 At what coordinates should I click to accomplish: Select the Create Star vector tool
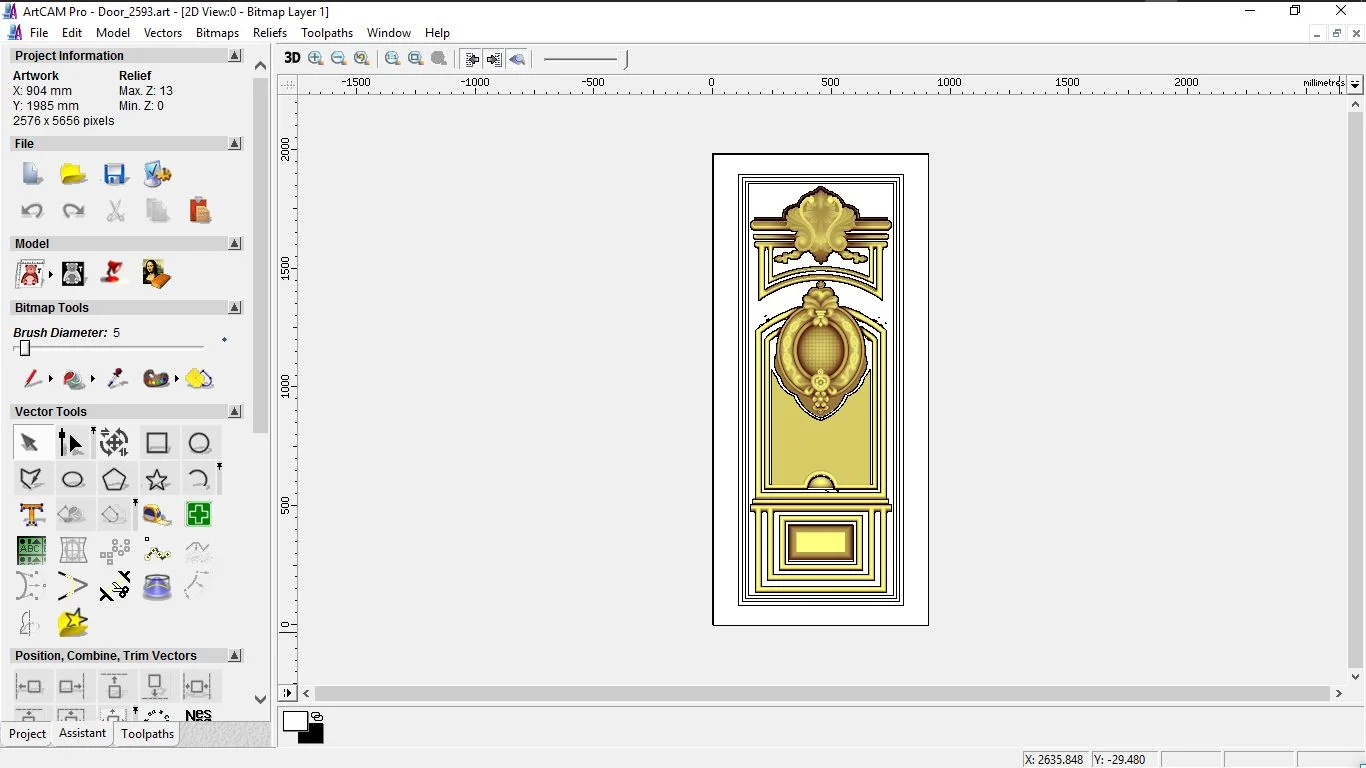157,480
